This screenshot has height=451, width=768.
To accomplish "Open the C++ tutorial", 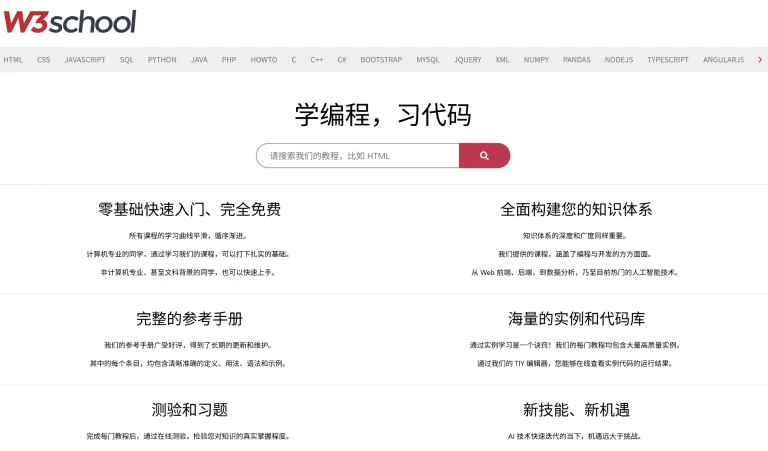I will [317, 60].
